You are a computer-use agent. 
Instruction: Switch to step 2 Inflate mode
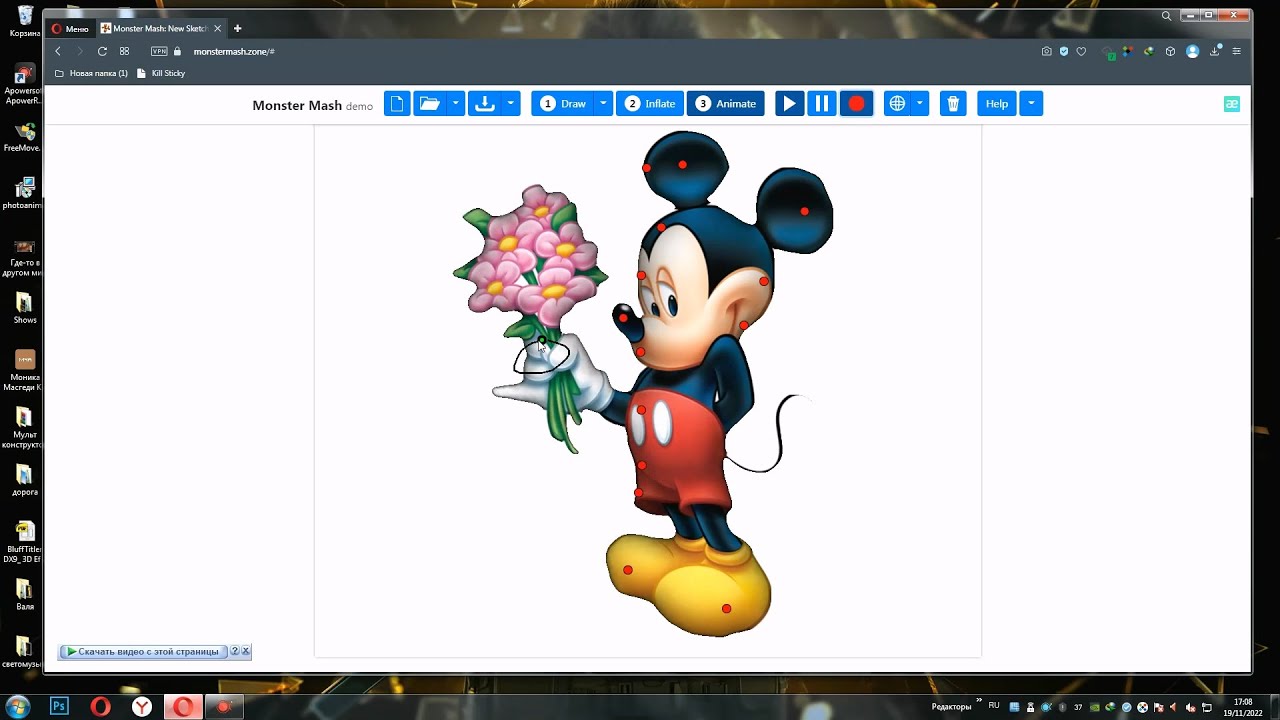tap(650, 104)
